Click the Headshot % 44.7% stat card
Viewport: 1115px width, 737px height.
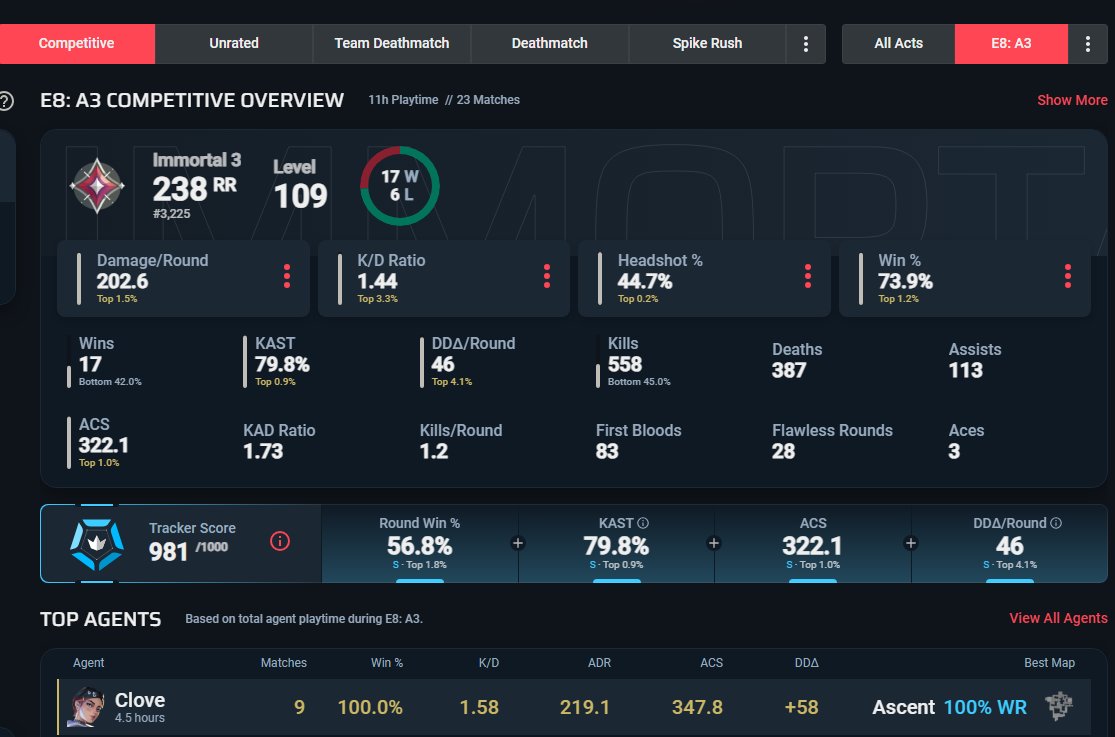coord(704,278)
